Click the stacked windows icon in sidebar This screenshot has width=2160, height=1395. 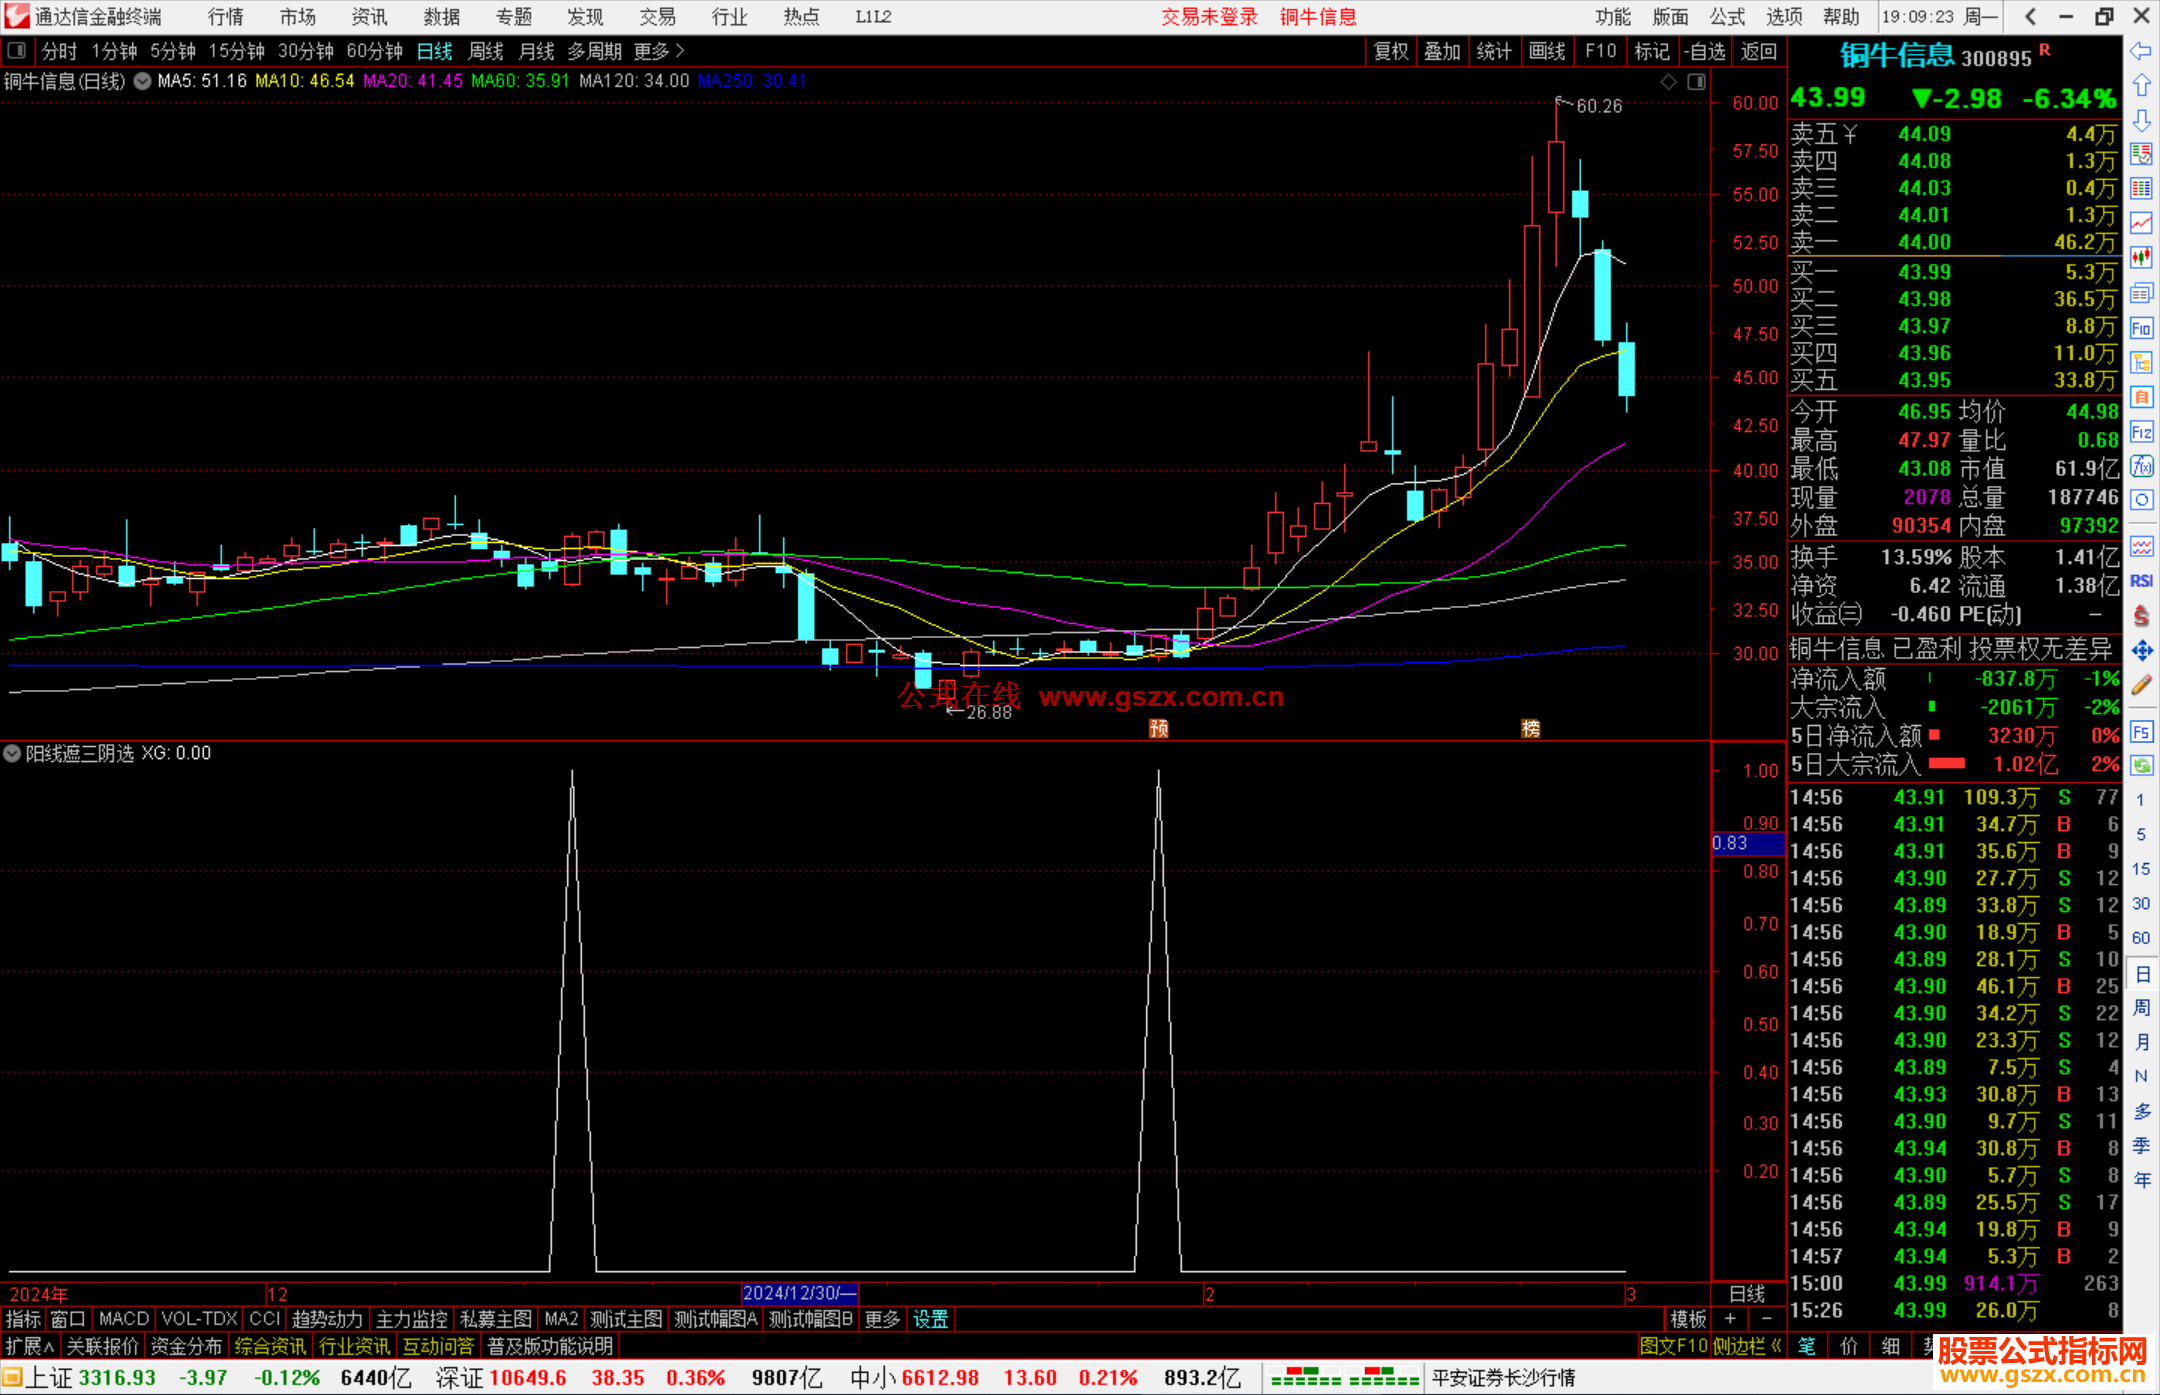pyautogui.click(x=2141, y=293)
